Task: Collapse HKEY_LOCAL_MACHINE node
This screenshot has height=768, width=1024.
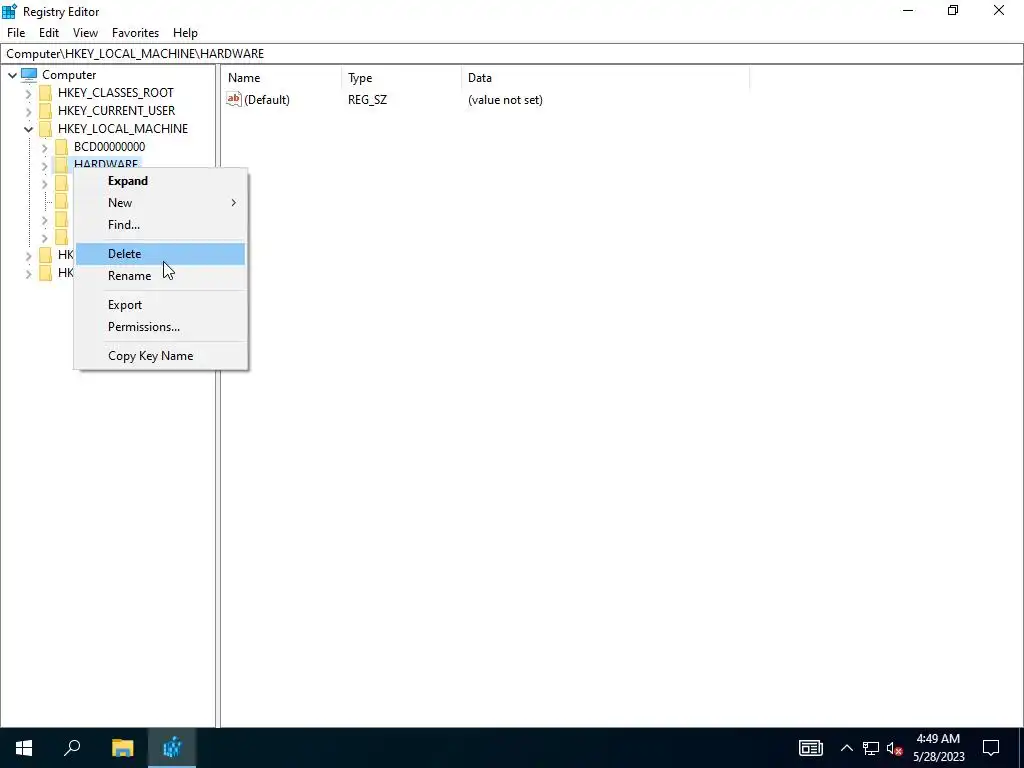Action: [x=28, y=129]
